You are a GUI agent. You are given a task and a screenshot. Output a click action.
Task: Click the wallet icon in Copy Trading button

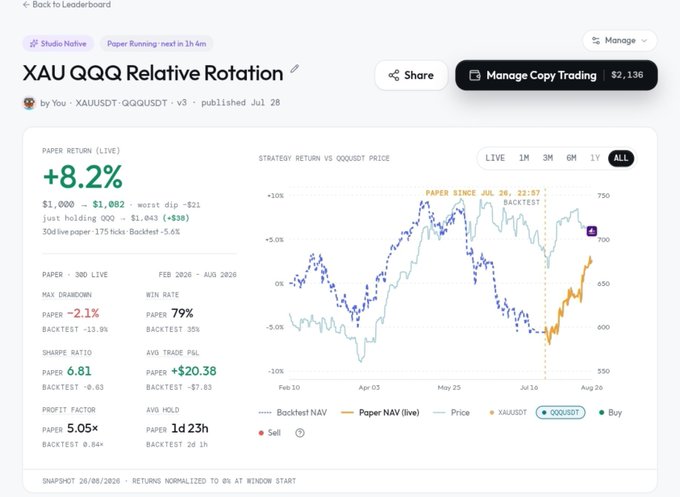tap(475, 75)
